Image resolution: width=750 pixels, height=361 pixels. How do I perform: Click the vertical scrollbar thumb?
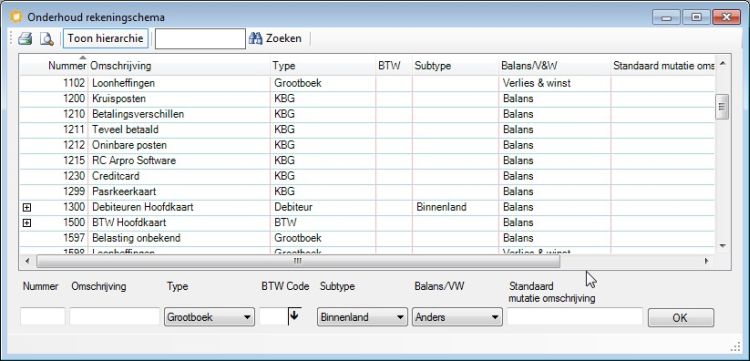coord(722,107)
